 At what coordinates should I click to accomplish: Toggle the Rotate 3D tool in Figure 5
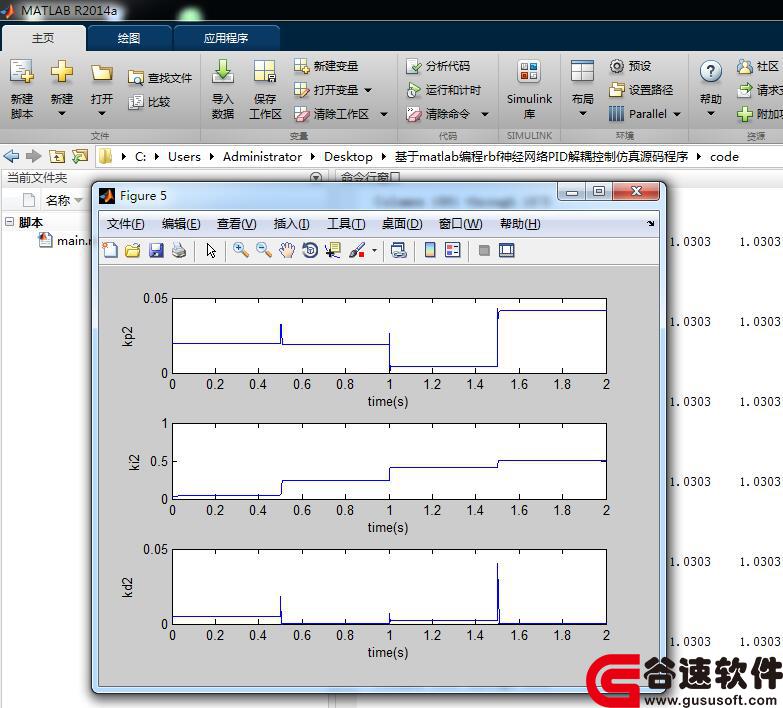point(310,250)
